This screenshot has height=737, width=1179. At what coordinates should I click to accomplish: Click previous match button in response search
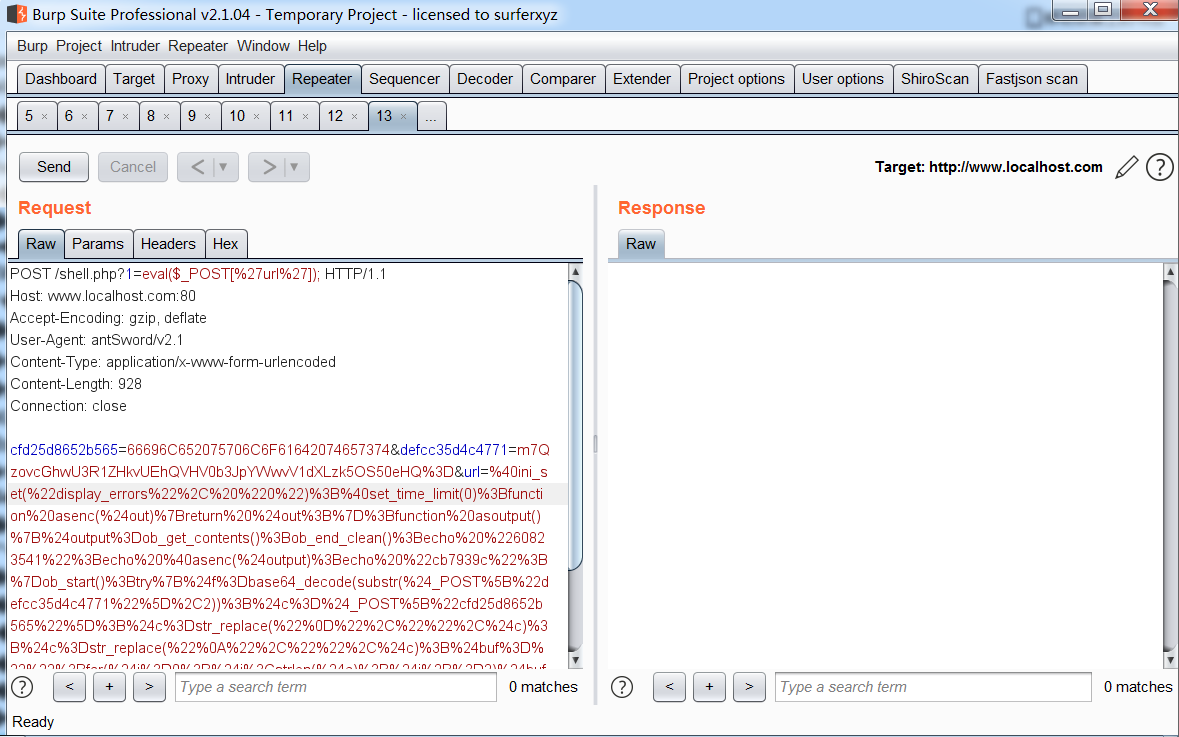669,687
